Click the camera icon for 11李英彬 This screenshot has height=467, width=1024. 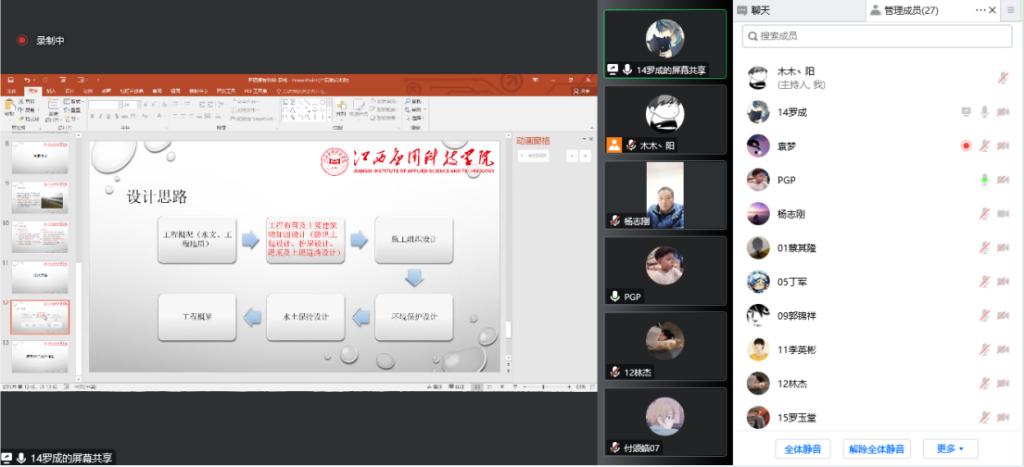[x=1003, y=349]
